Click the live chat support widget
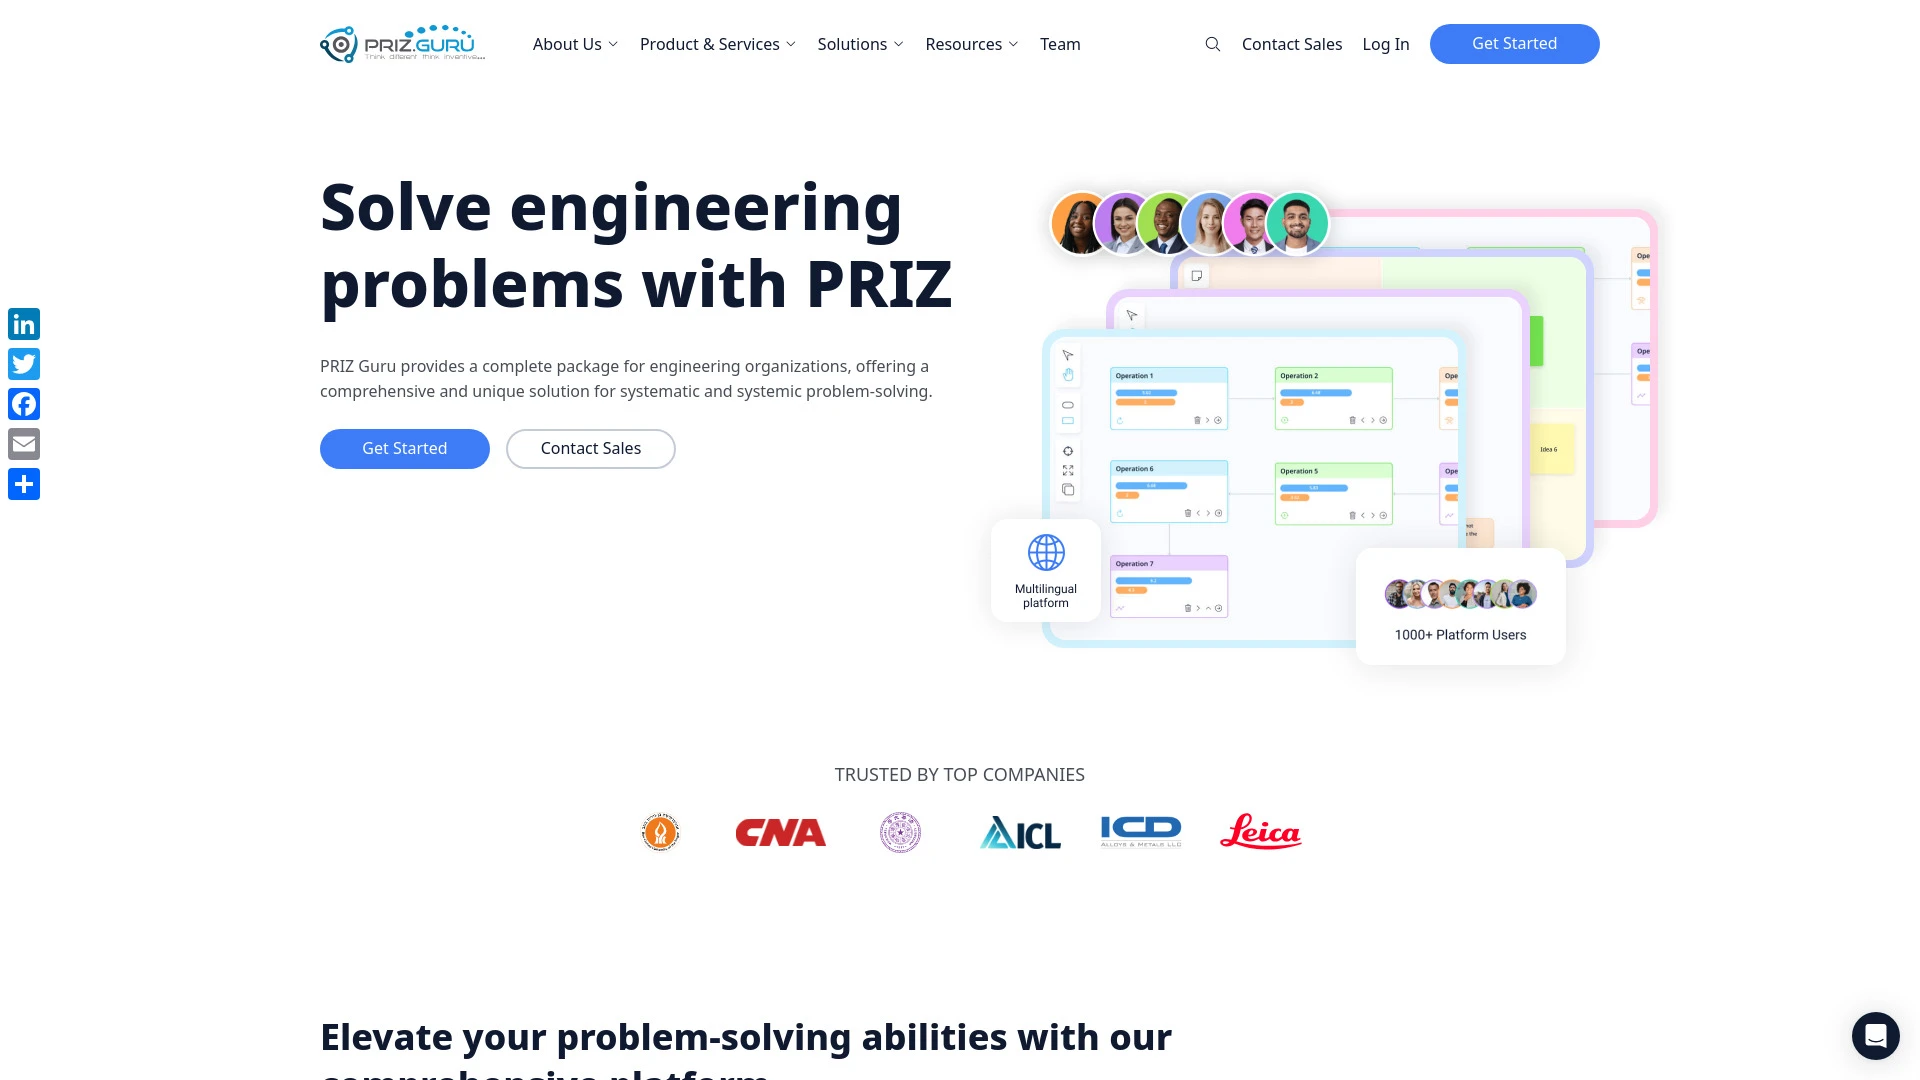The height and width of the screenshot is (1080, 1920). point(1875,1035)
